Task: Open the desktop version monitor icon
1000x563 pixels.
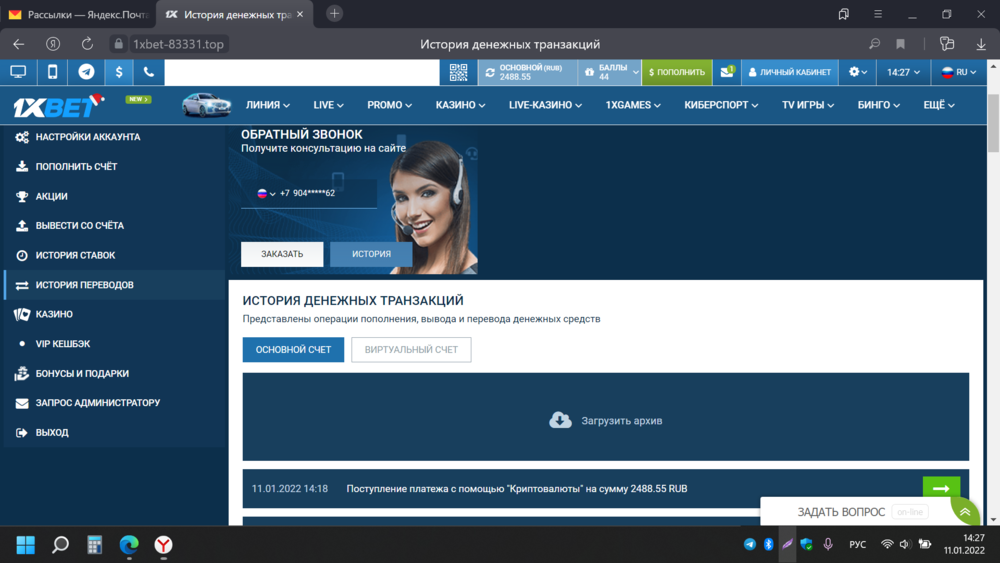Action: [x=18, y=72]
